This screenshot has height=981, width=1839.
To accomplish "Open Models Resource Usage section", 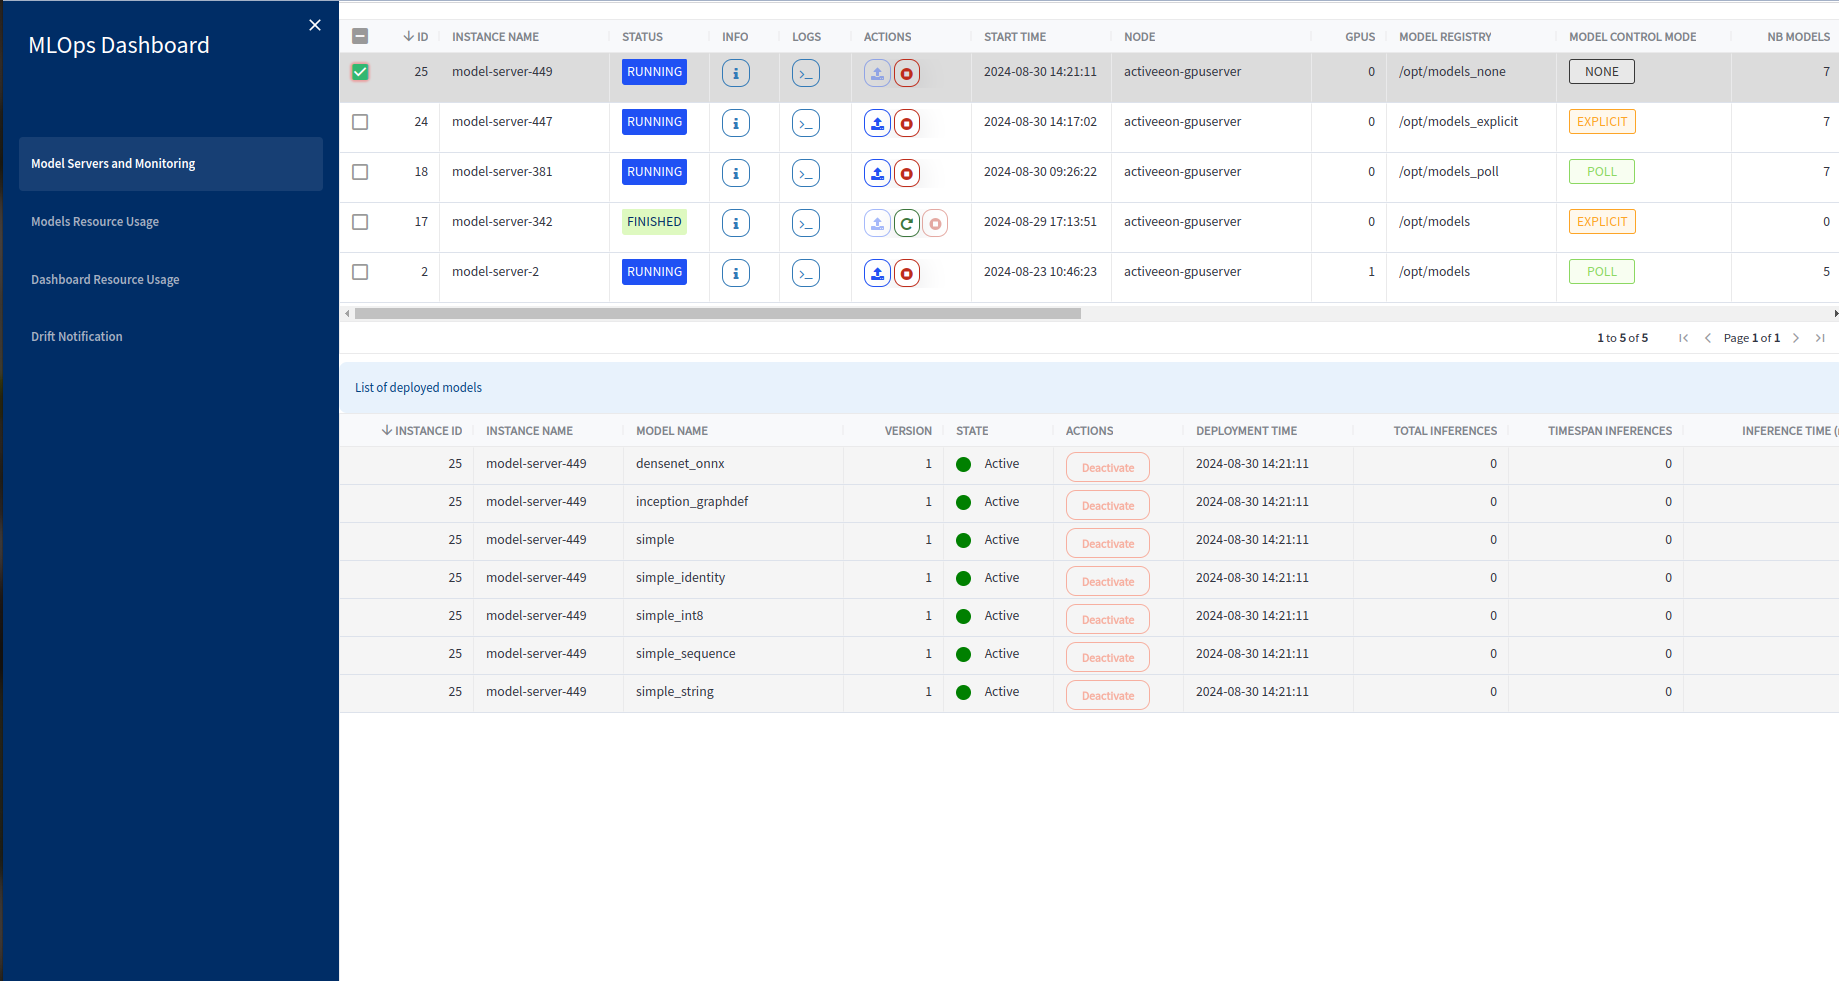I will pos(95,222).
